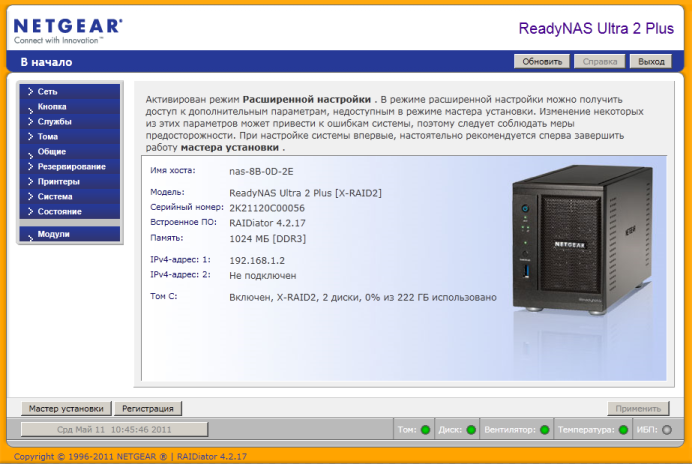
Task: Select firmware value RAIDiator 4.2.17
Action: click(x=267, y=223)
